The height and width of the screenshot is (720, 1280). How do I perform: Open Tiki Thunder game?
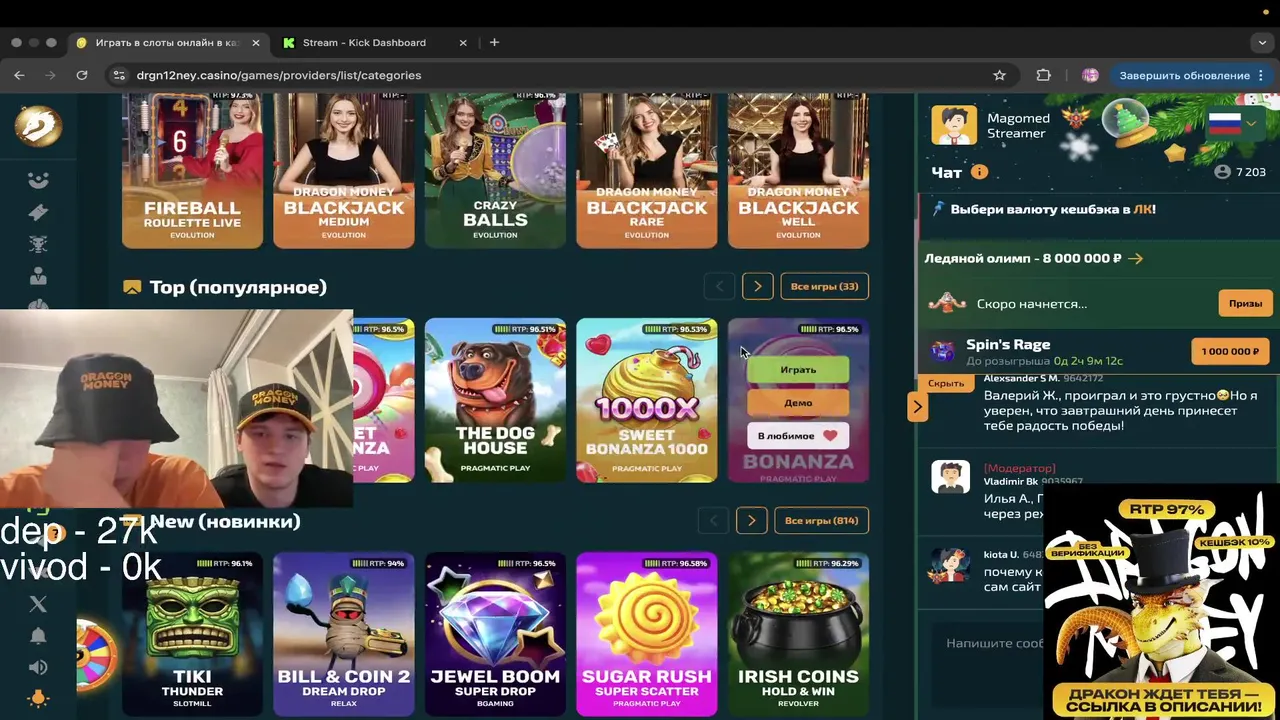coord(192,634)
